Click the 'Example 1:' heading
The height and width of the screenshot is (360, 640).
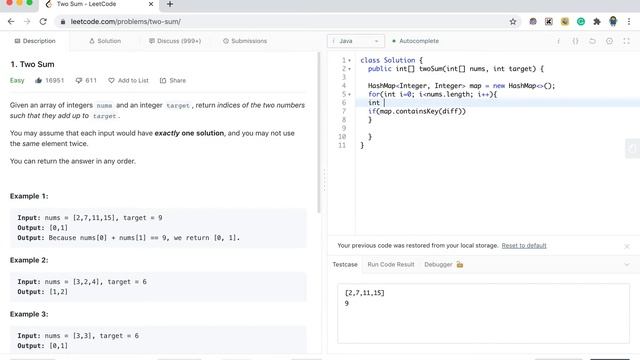point(29,196)
